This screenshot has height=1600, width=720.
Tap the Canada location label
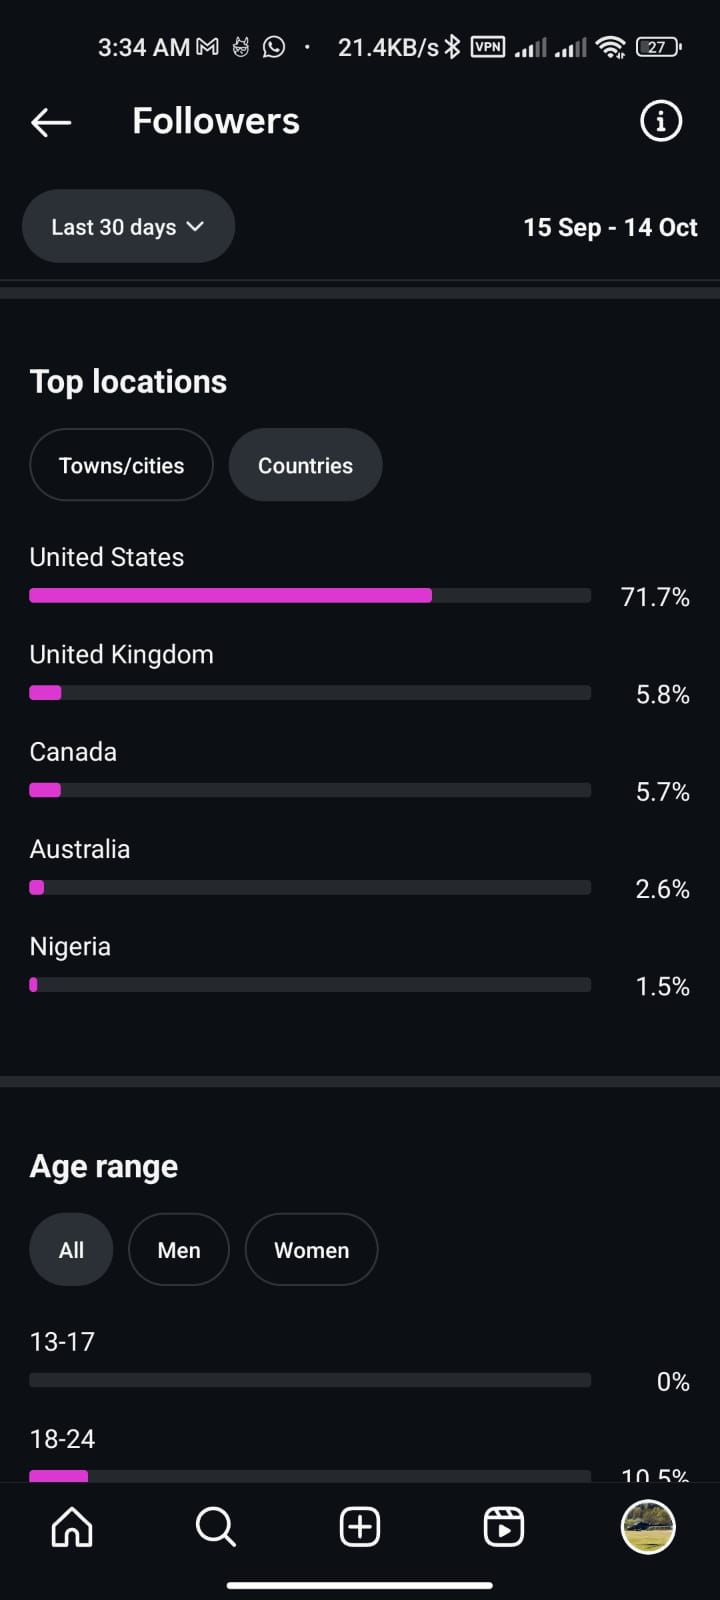(x=73, y=752)
